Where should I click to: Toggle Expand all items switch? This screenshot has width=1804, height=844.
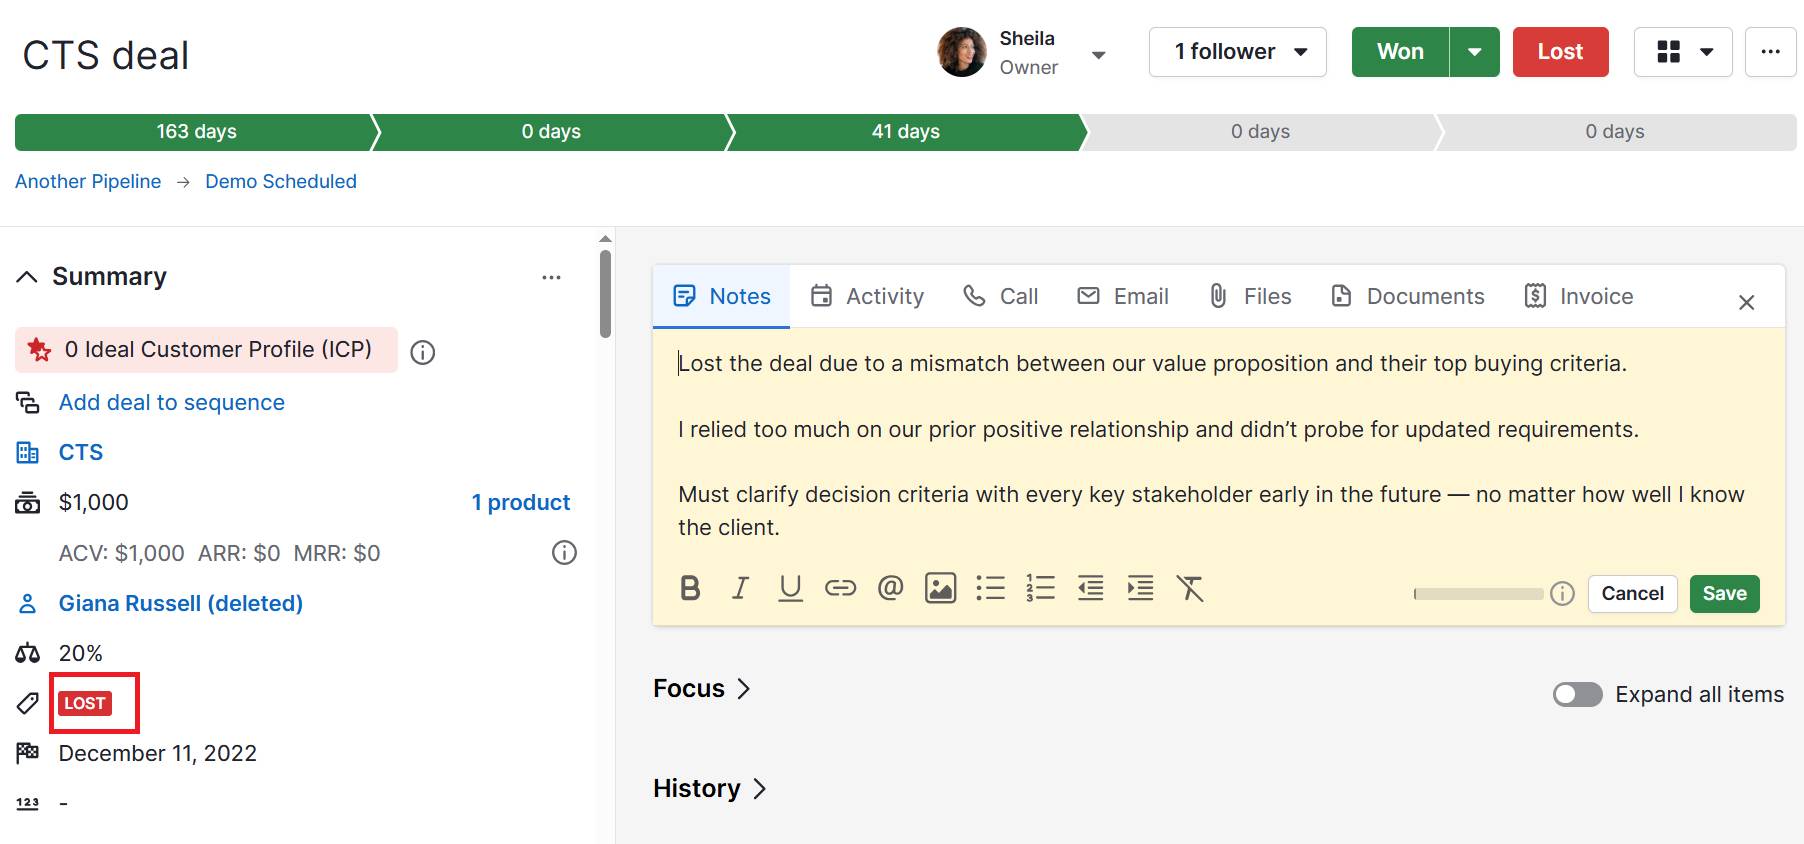[1577, 694]
